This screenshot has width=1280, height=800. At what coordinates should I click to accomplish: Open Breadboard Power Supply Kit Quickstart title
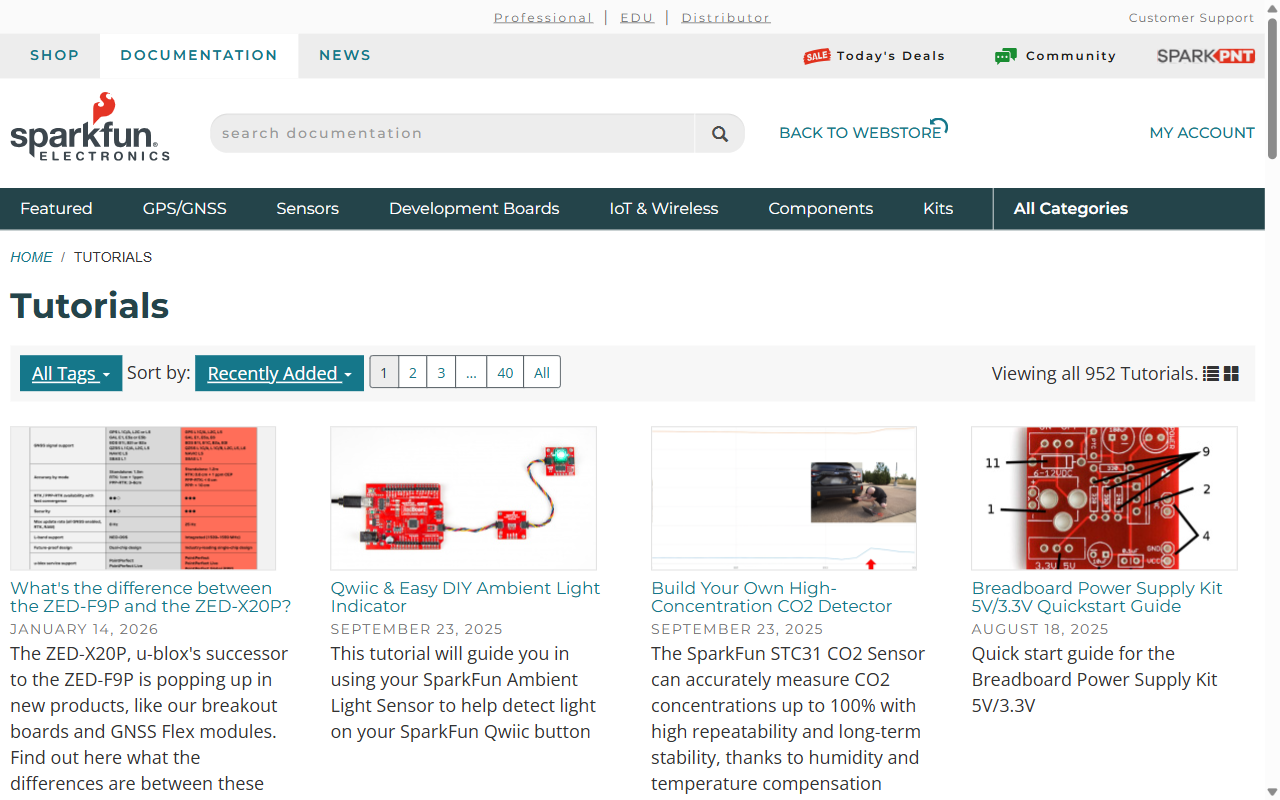coord(1097,597)
